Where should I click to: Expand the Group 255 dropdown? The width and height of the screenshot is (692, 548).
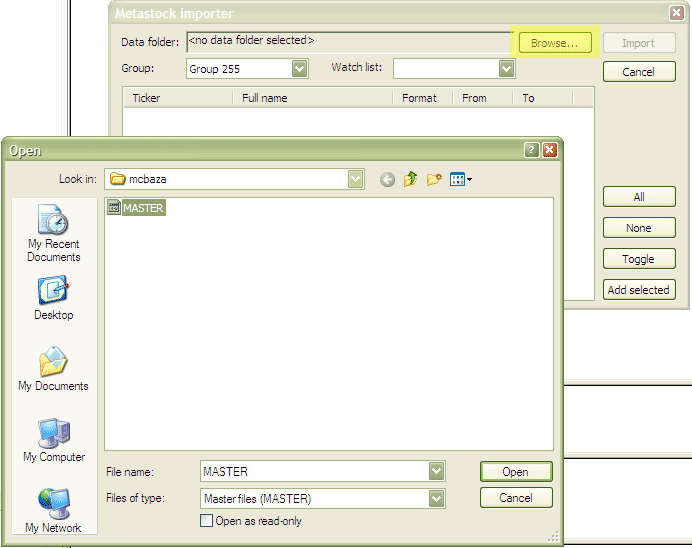coord(299,69)
